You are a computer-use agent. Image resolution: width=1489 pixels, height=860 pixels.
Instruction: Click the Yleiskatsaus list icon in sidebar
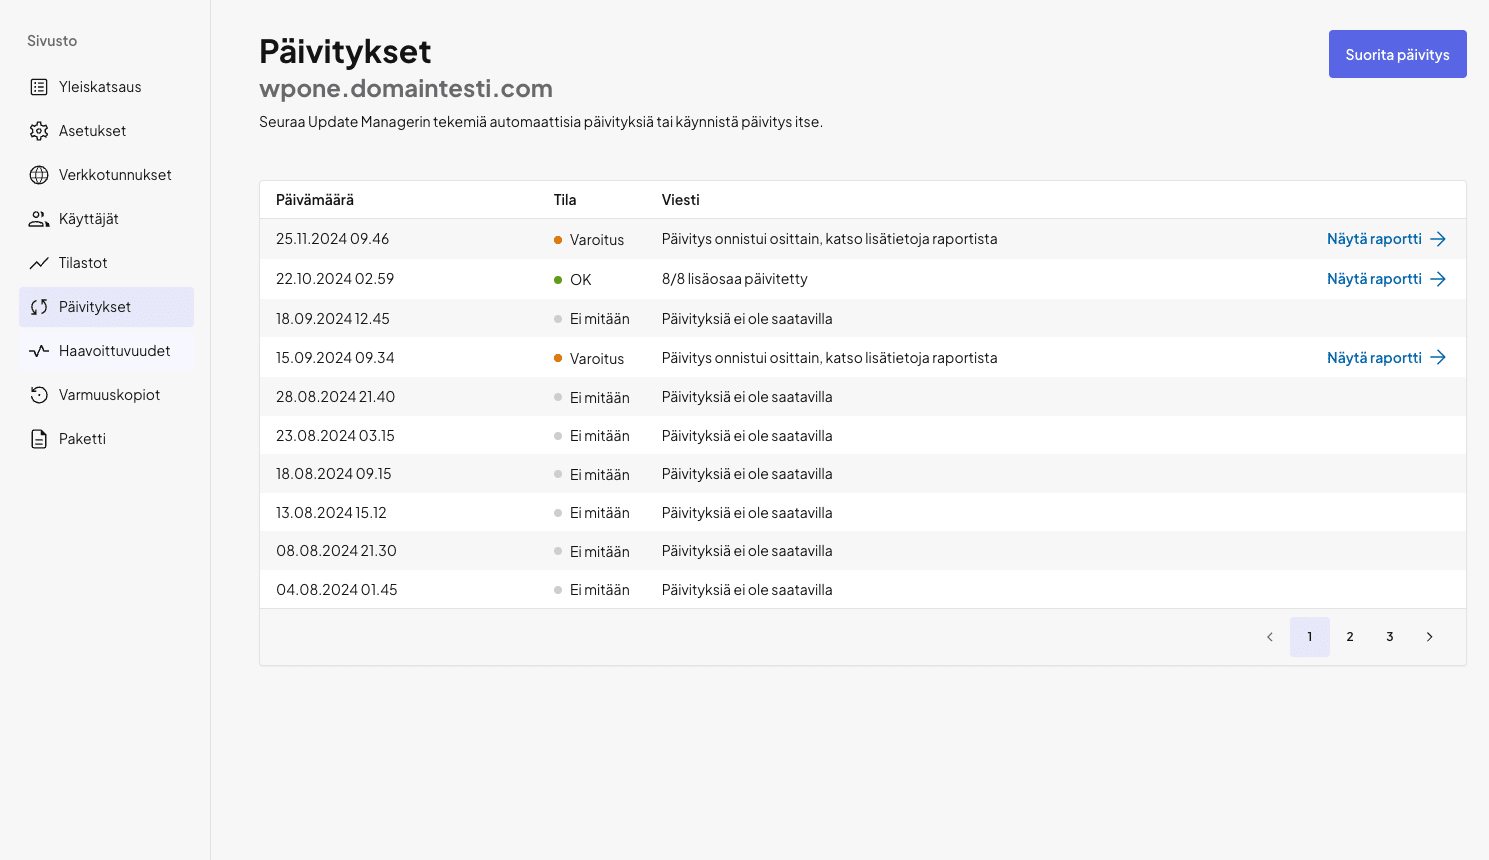(39, 87)
